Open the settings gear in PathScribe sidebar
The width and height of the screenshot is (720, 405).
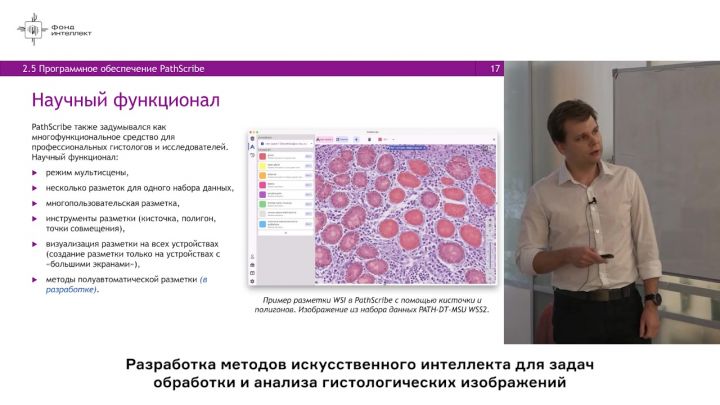click(251, 281)
